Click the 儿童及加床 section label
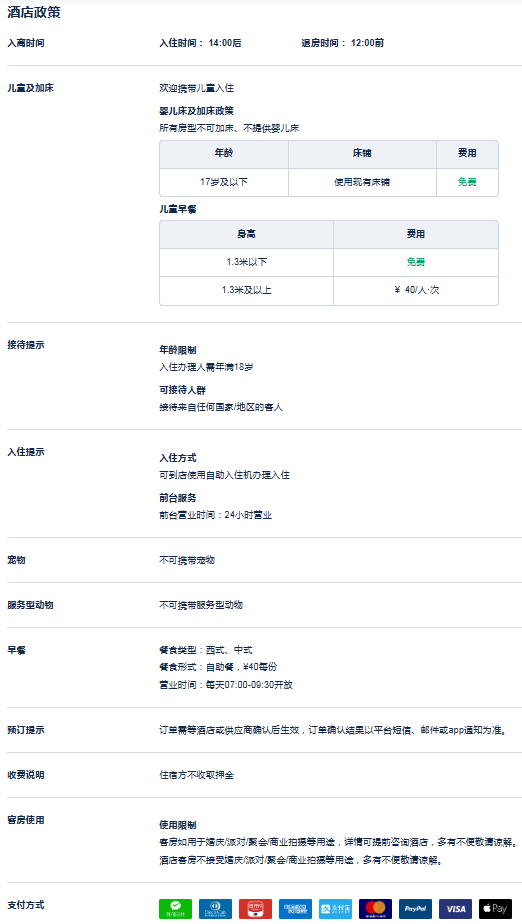 (30, 88)
